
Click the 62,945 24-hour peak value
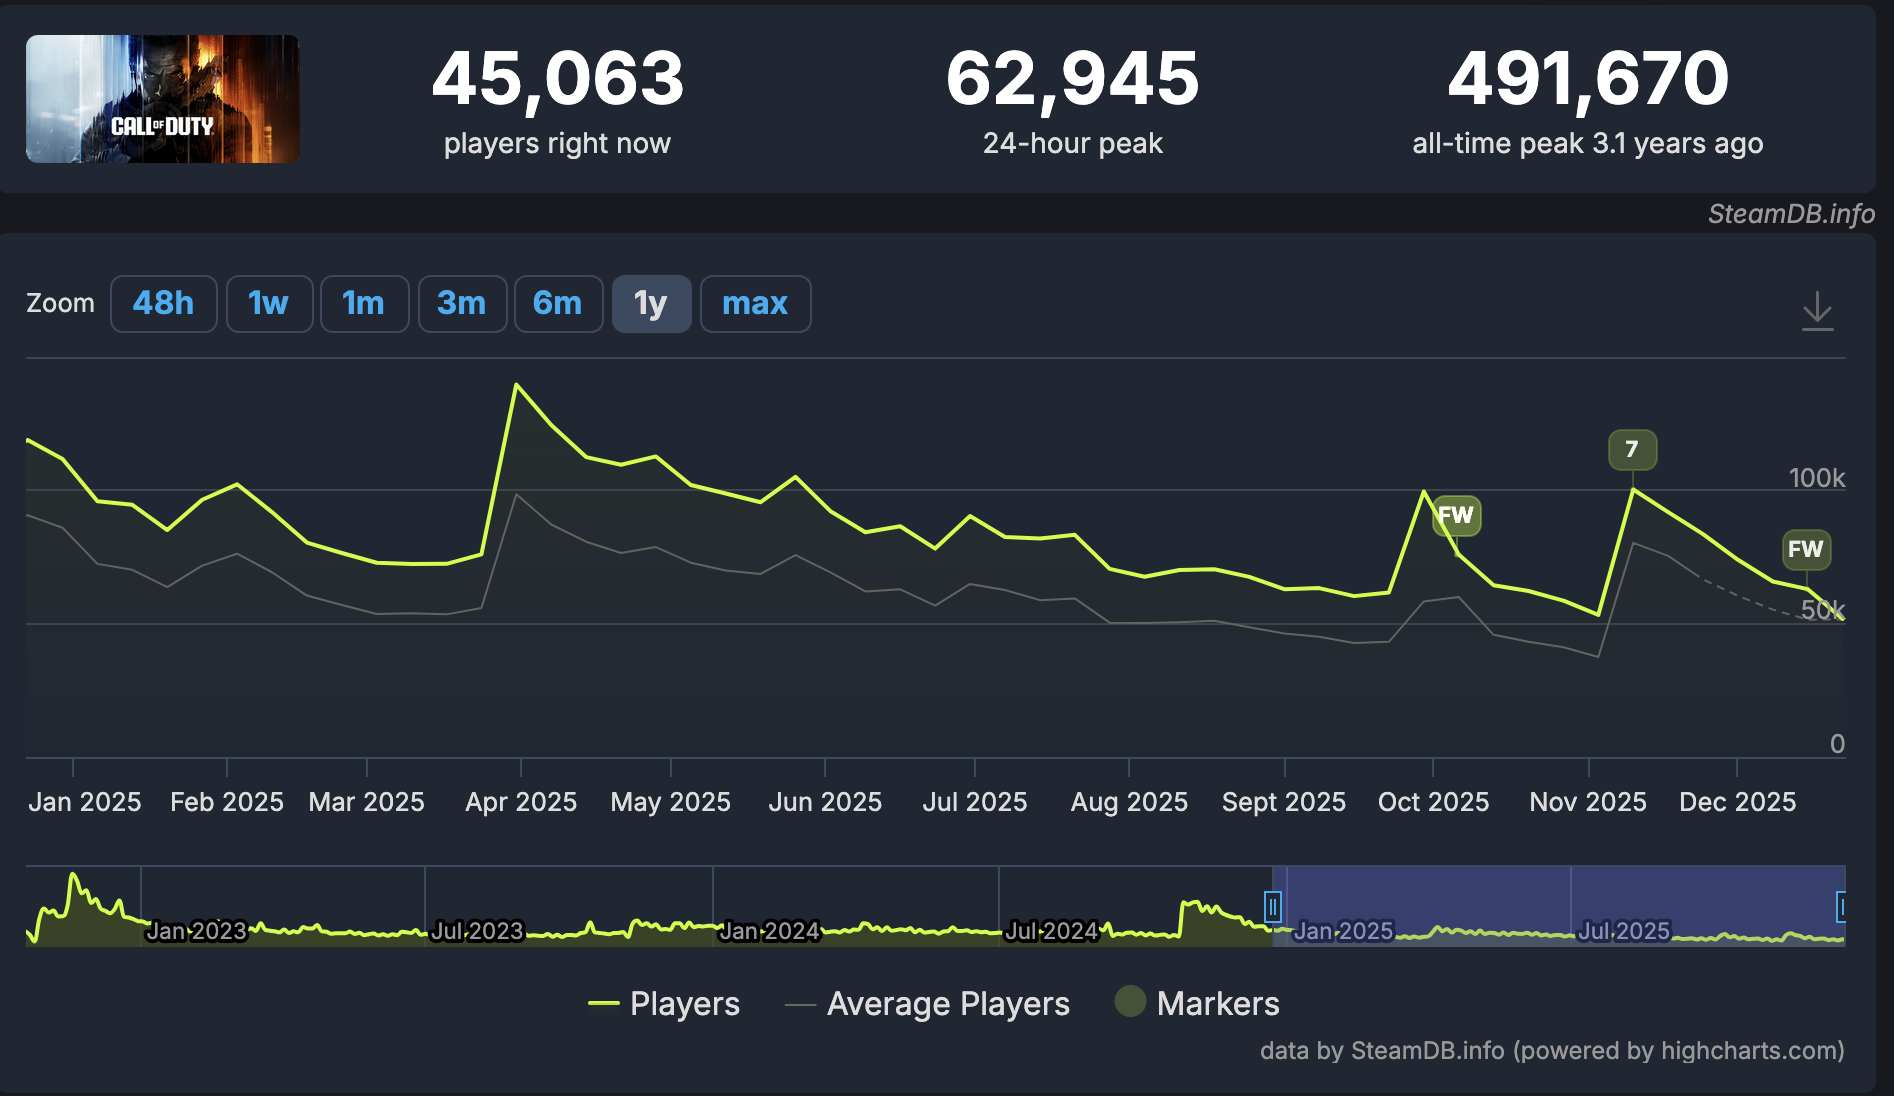pos(1073,79)
